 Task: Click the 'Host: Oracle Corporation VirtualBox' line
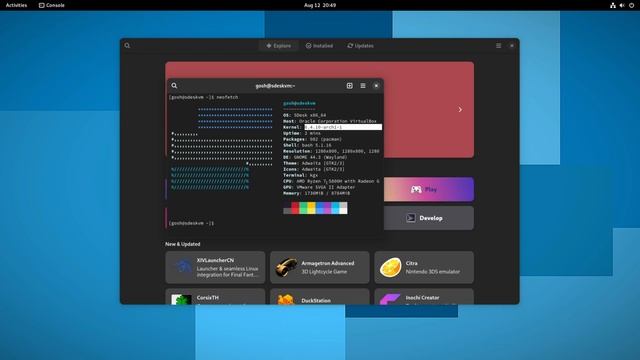point(330,121)
